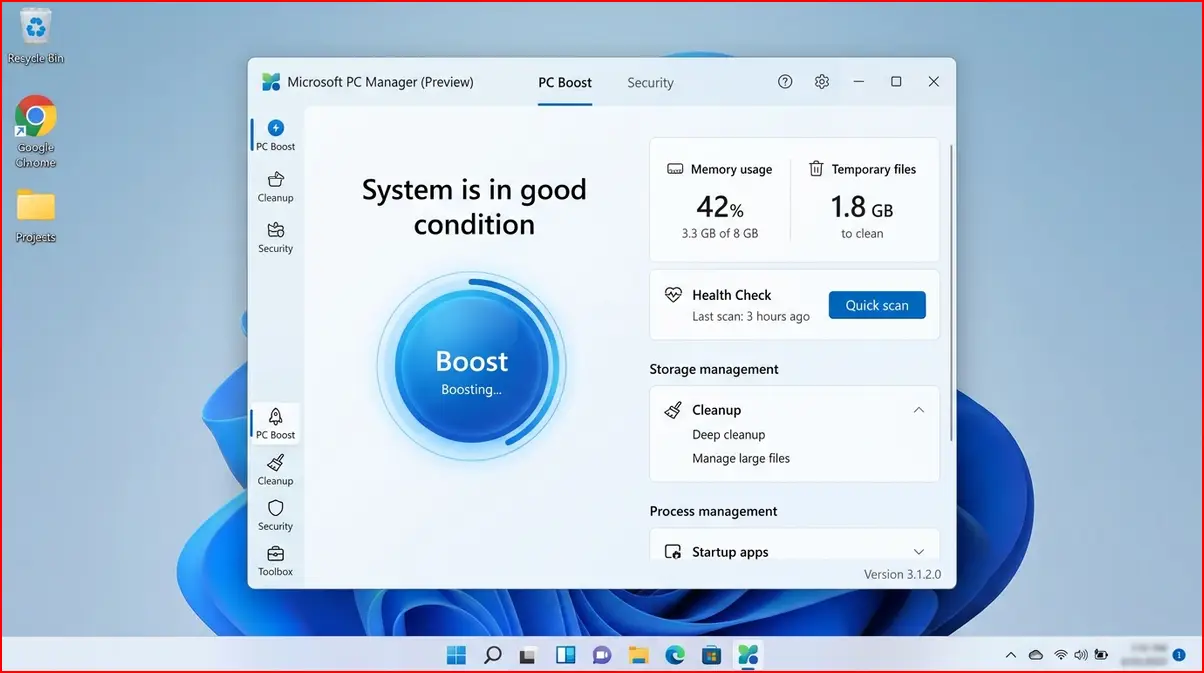Image resolution: width=1204 pixels, height=673 pixels.
Task: Show hidden system tray icons
Action: (1011, 655)
